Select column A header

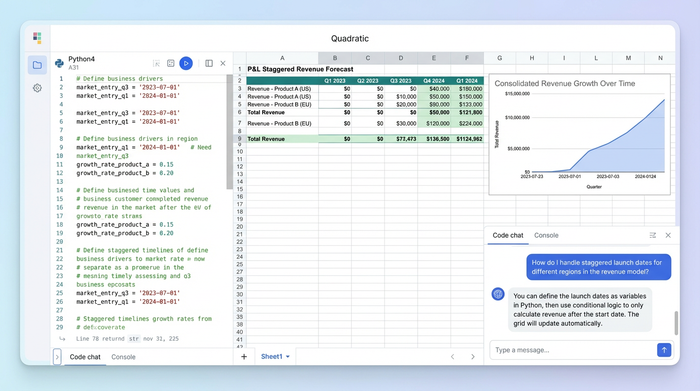click(x=282, y=58)
